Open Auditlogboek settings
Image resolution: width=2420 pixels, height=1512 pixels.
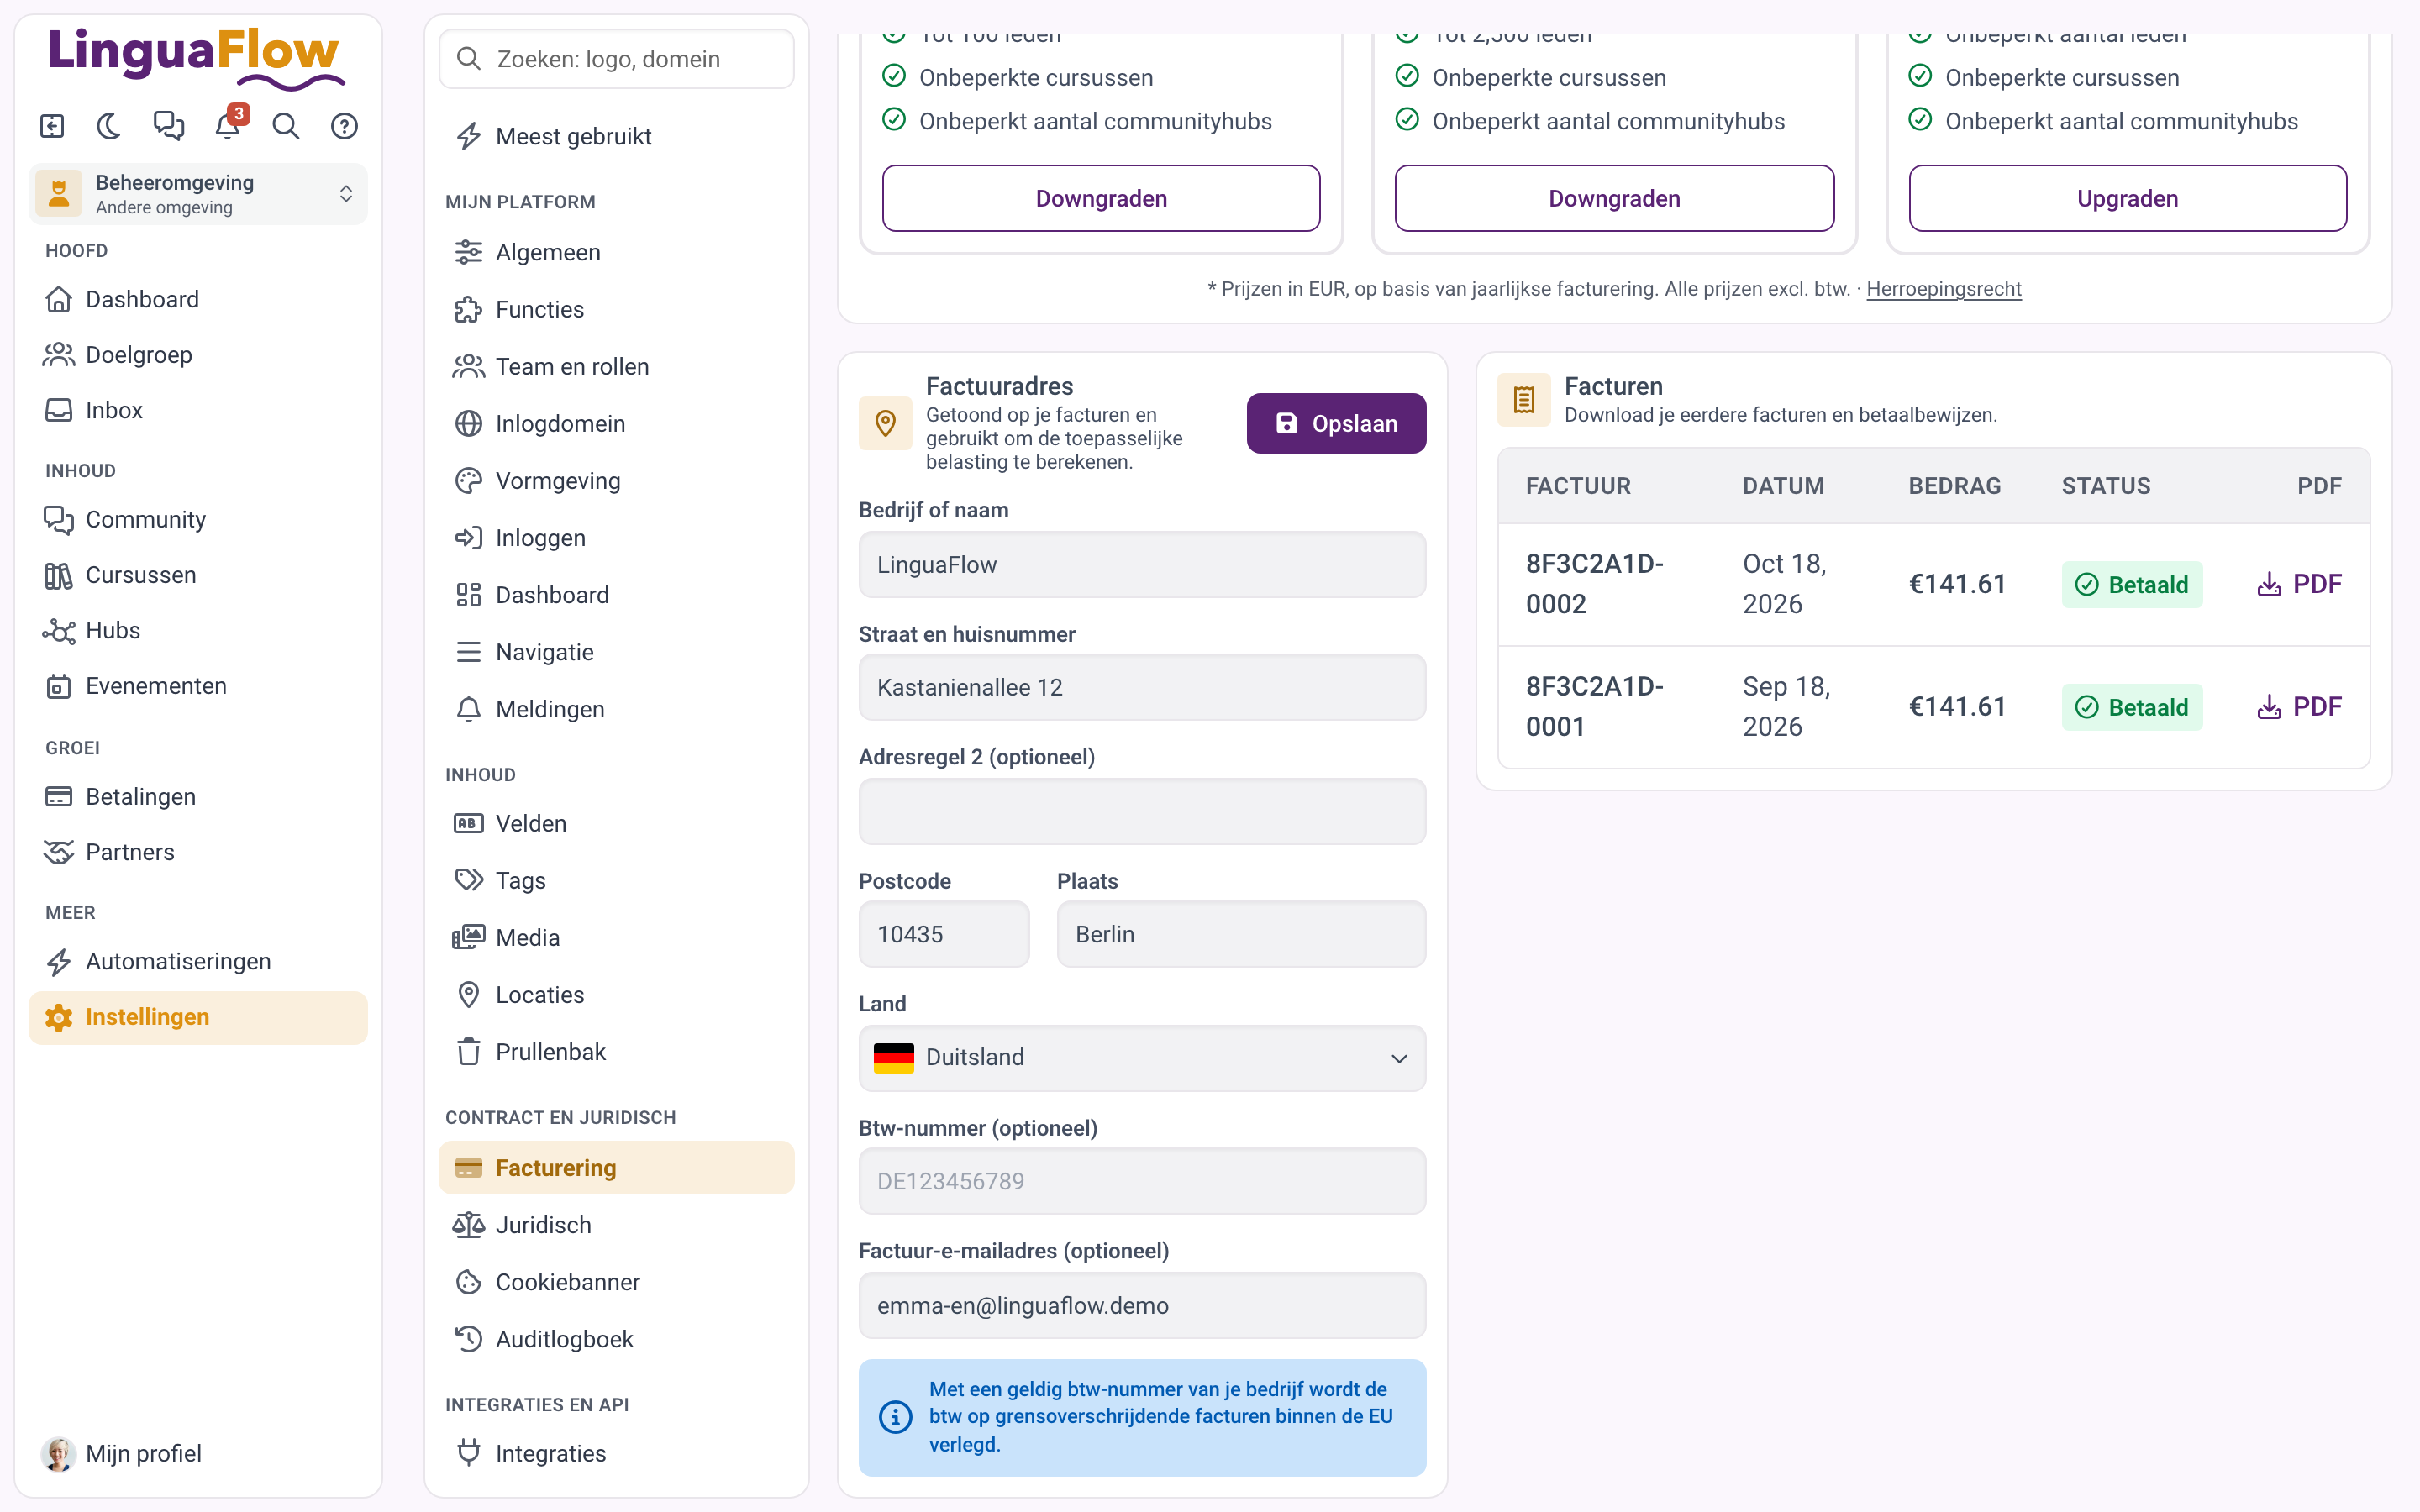616,1339
